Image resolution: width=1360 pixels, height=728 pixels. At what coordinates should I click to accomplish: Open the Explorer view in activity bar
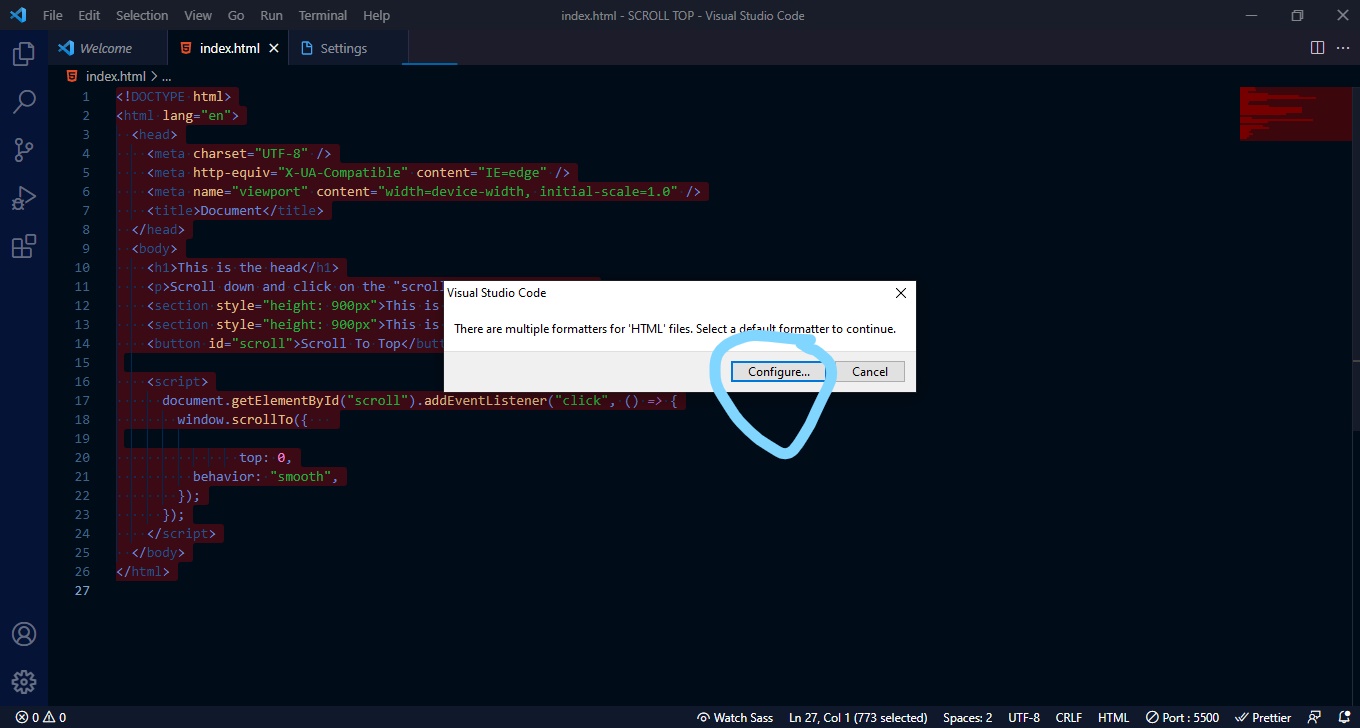click(x=24, y=54)
